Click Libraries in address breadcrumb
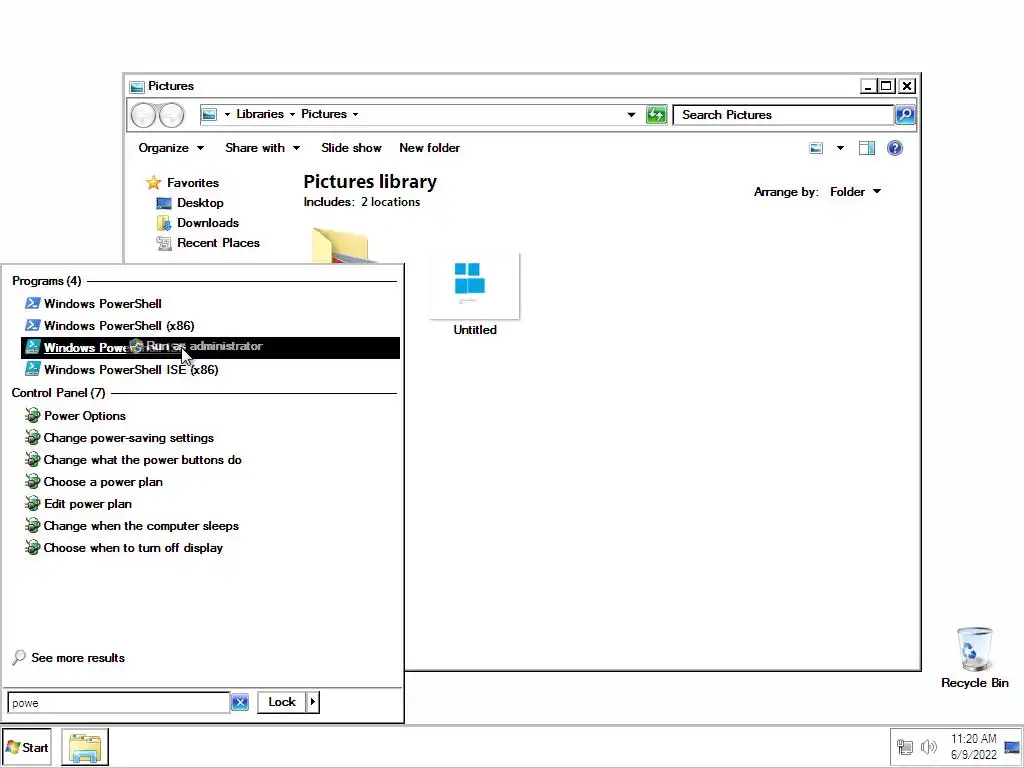The width and height of the screenshot is (1024, 768). [x=260, y=114]
